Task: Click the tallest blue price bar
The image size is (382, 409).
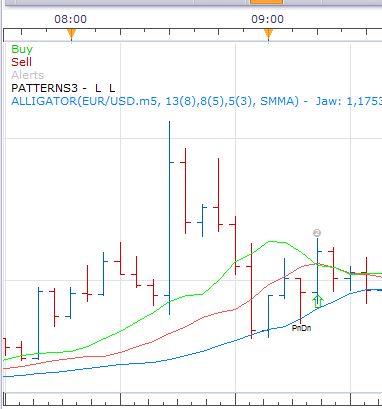Action: pyautogui.click(x=170, y=218)
